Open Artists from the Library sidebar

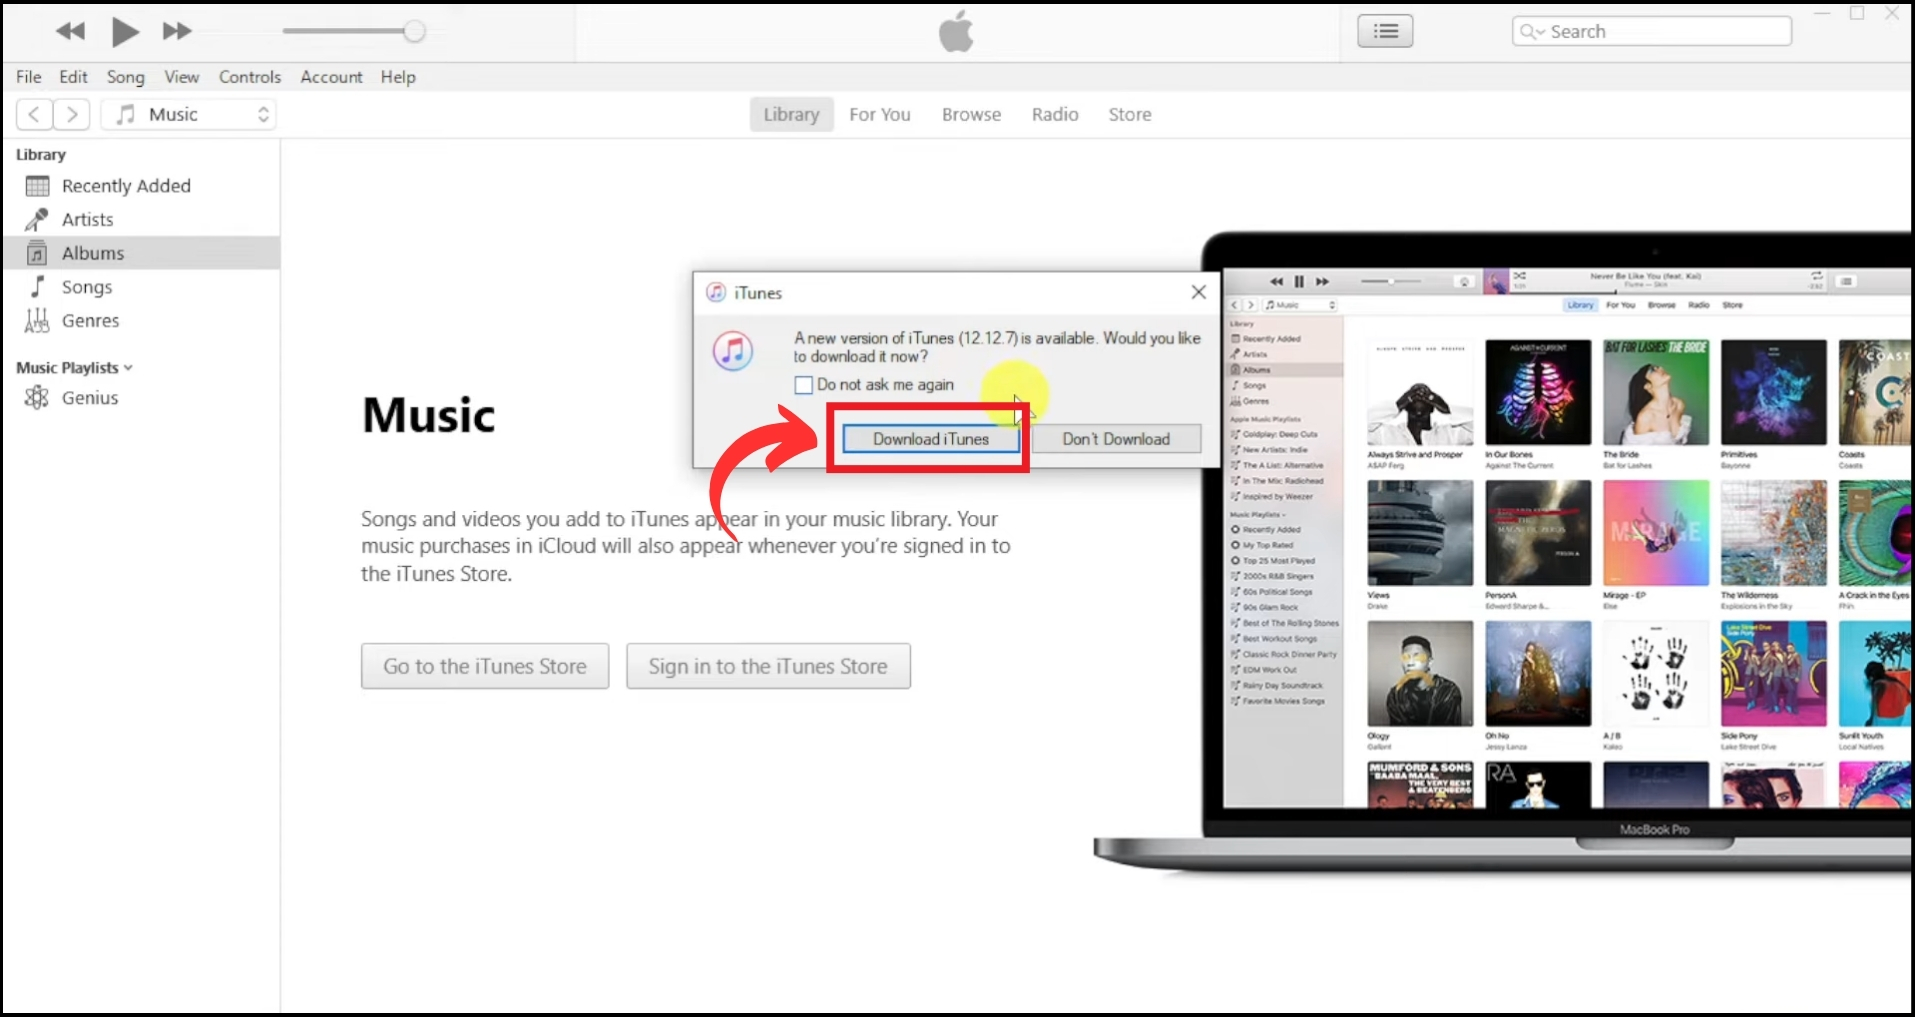click(88, 219)
